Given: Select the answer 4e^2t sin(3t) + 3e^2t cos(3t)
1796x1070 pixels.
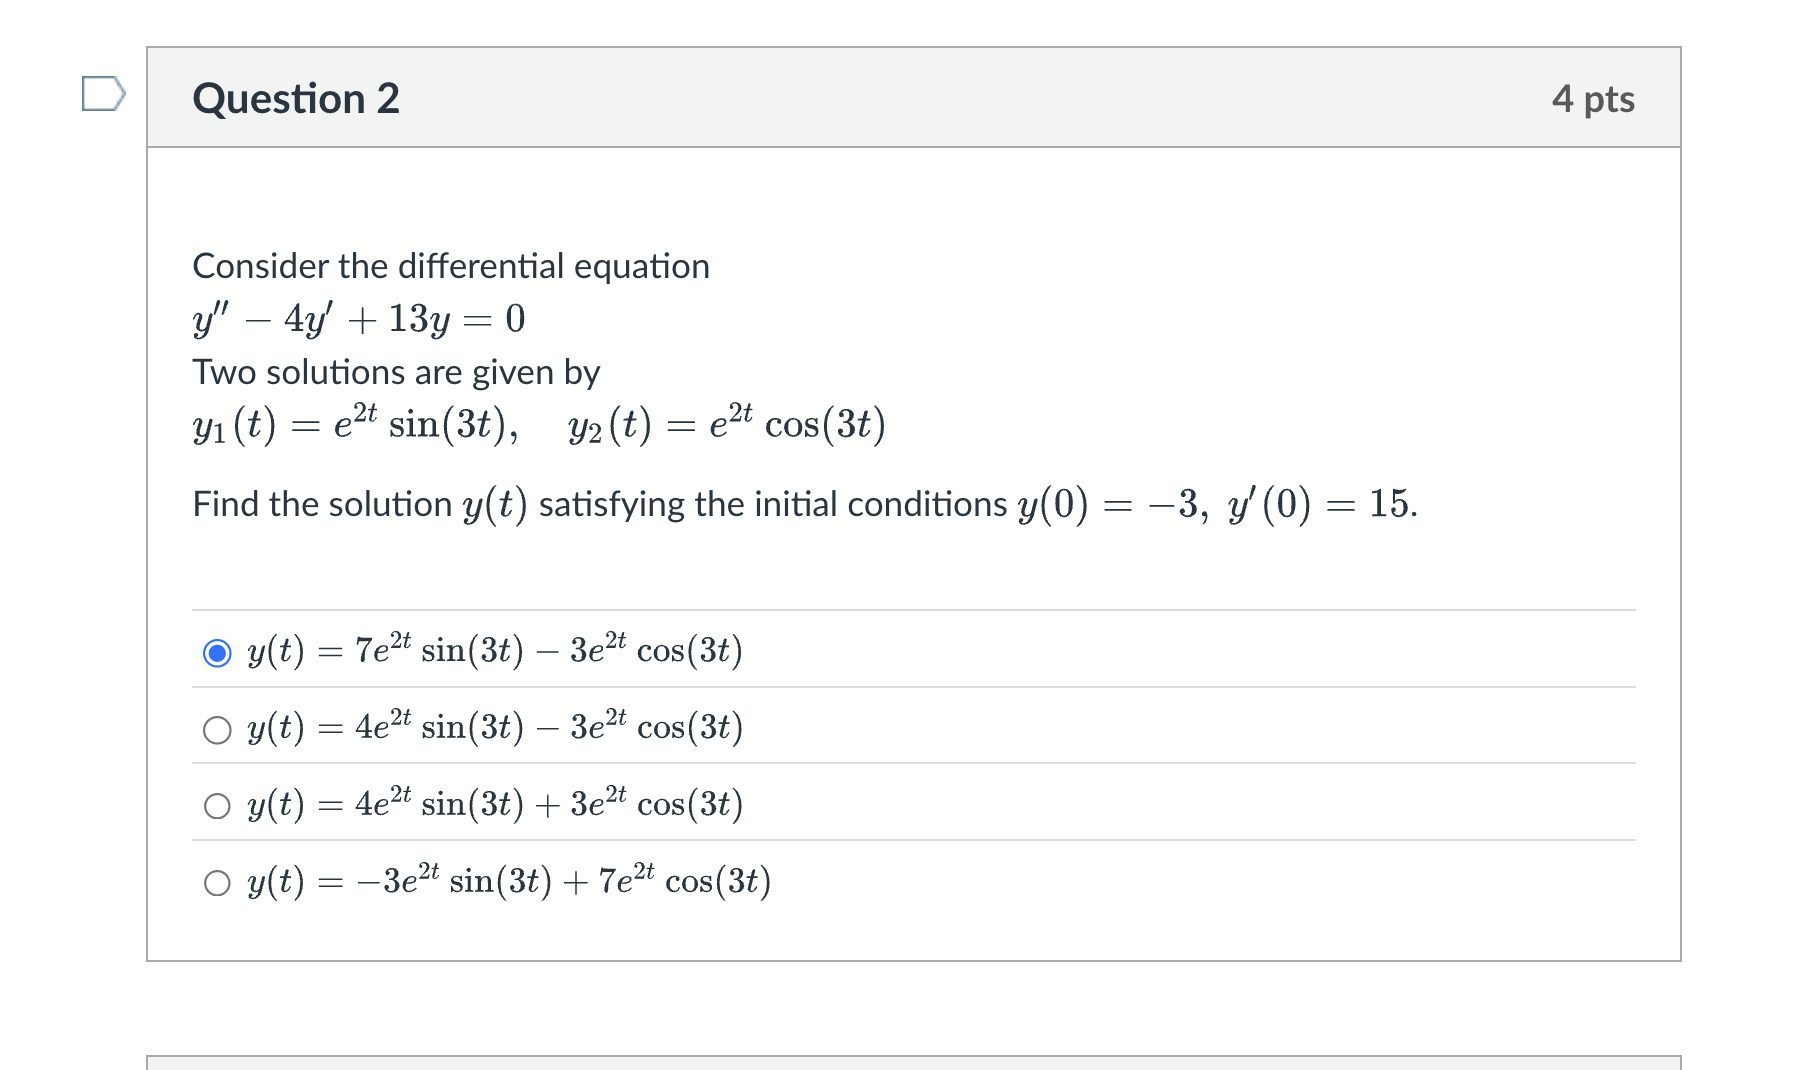Looking at the screenshot, I should coord(216,806).
